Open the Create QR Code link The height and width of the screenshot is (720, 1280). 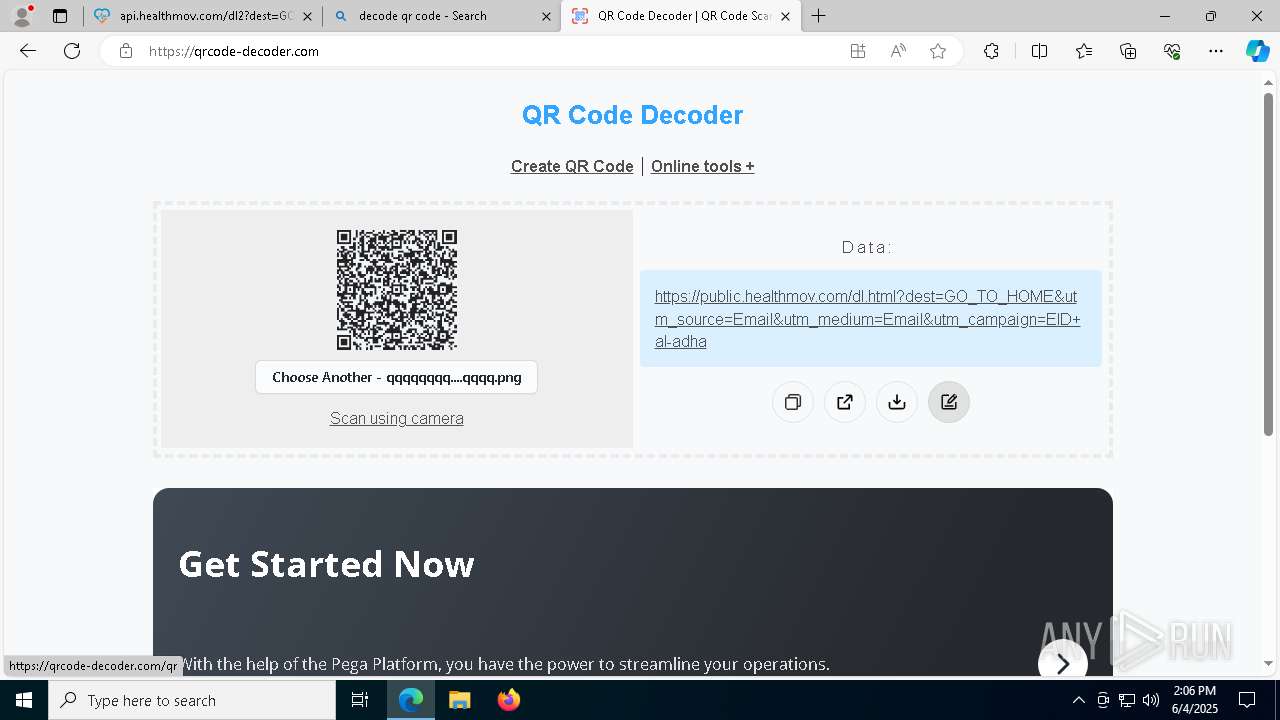coord(572,166)
